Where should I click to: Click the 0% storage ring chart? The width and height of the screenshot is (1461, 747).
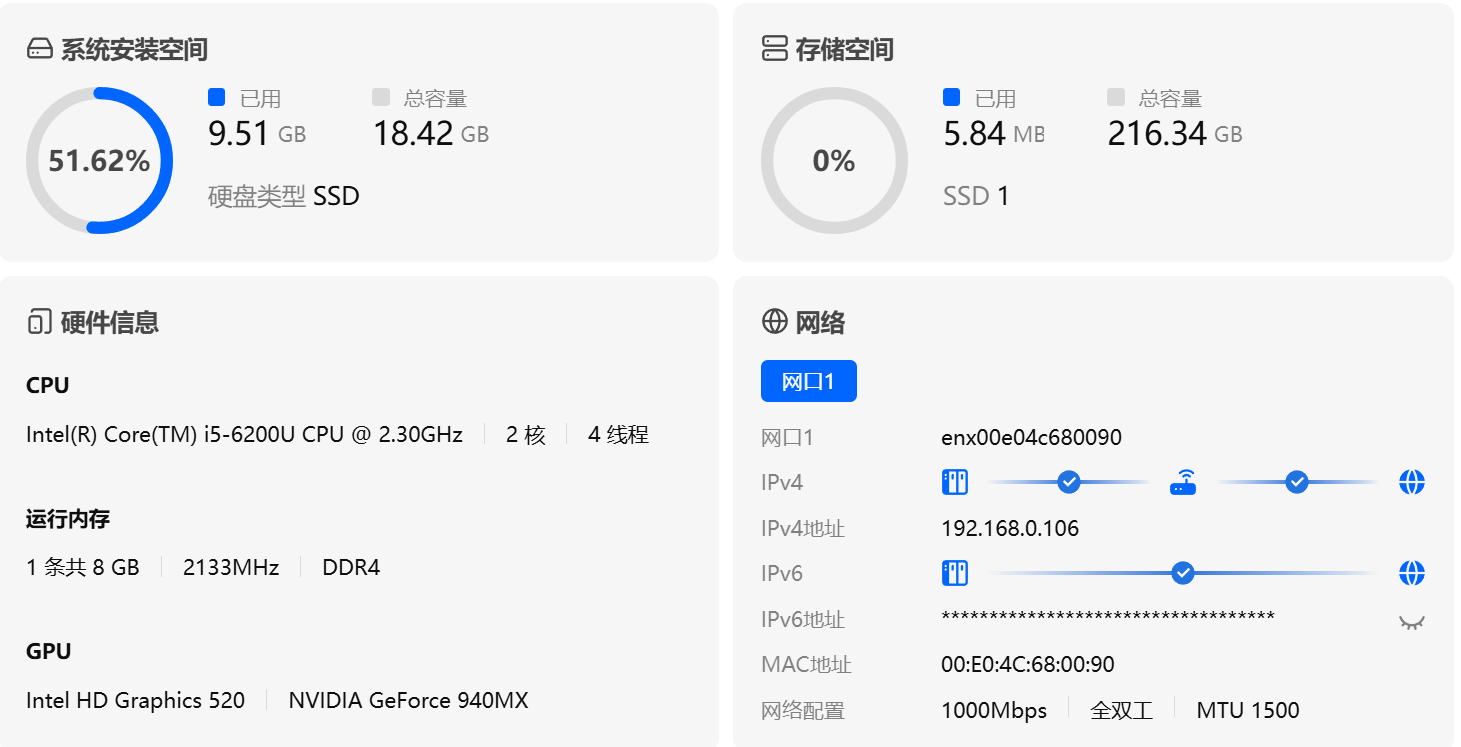pos(834,160)
